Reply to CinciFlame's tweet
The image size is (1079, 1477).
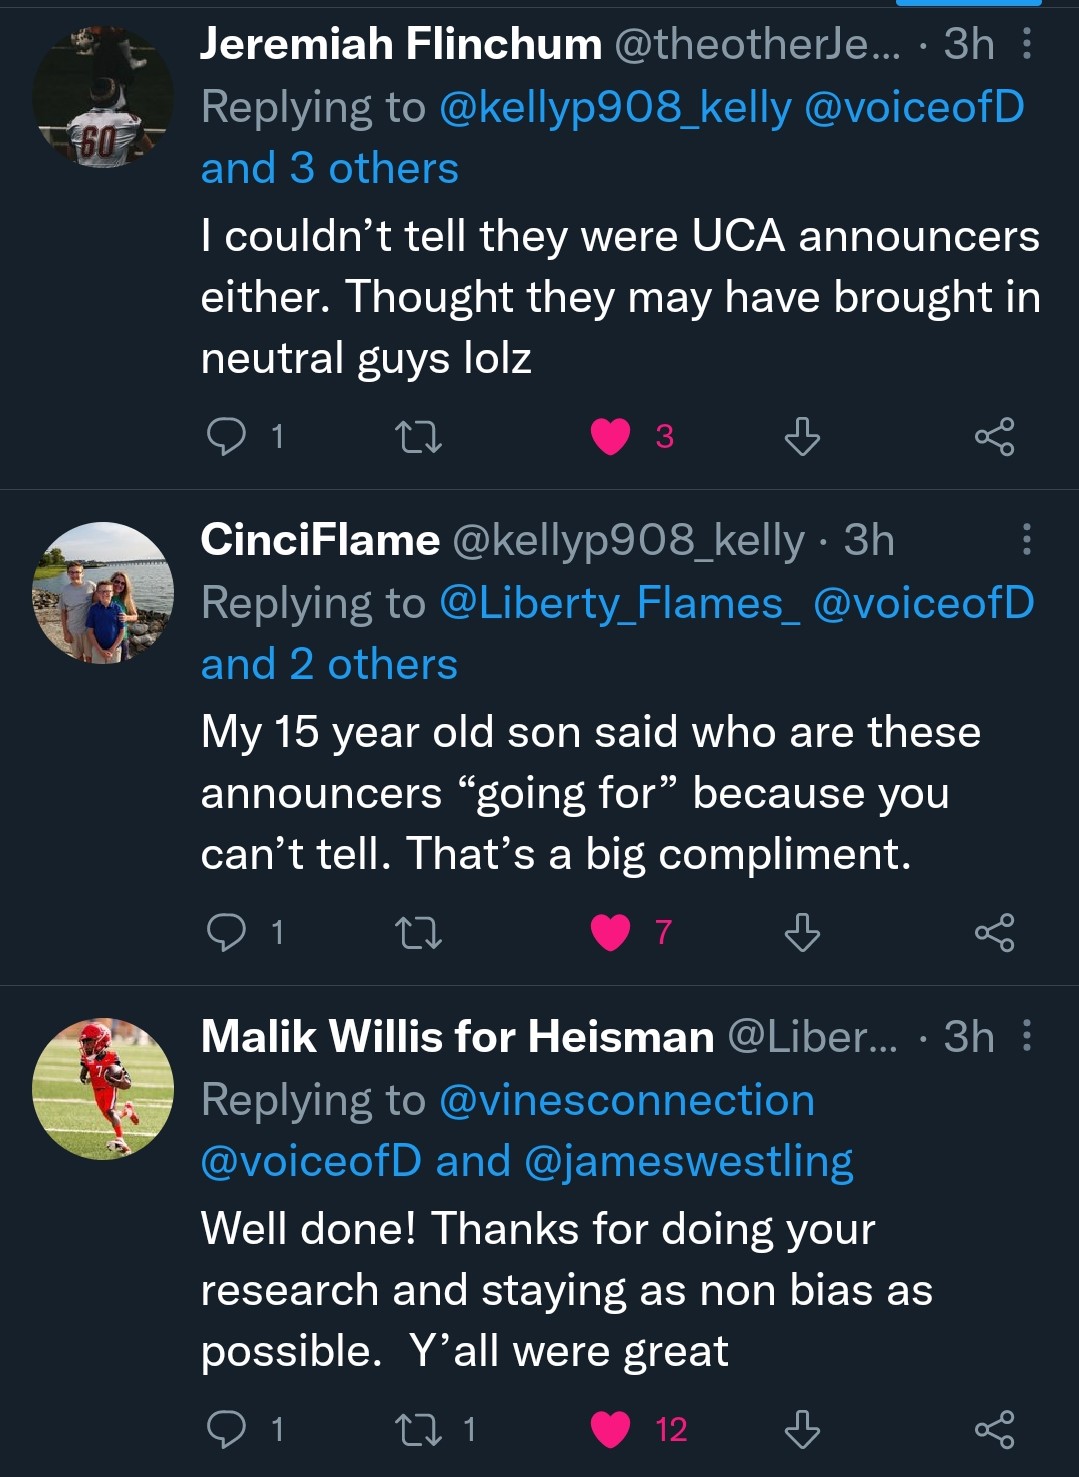pos(226,932)
